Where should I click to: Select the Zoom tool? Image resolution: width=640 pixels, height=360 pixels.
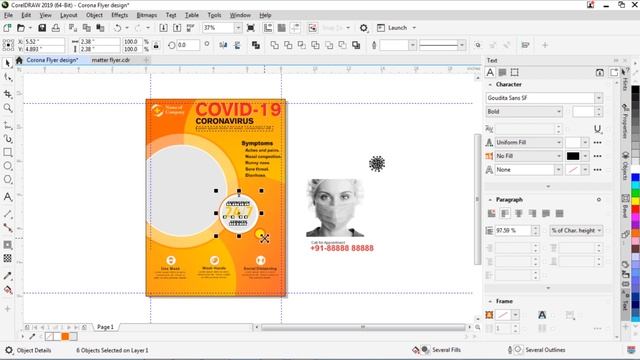coord(7,108)
